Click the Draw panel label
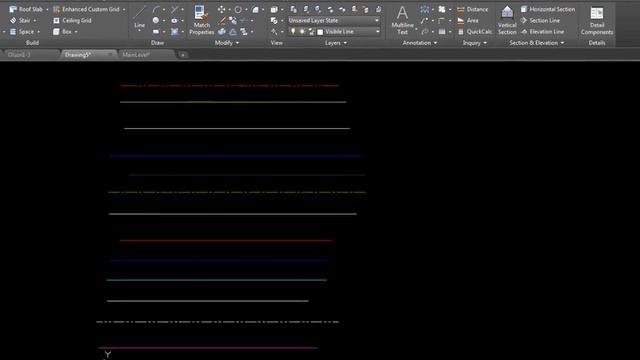Image resolution: width=640 pixels, height=360 pixels. 157,43
